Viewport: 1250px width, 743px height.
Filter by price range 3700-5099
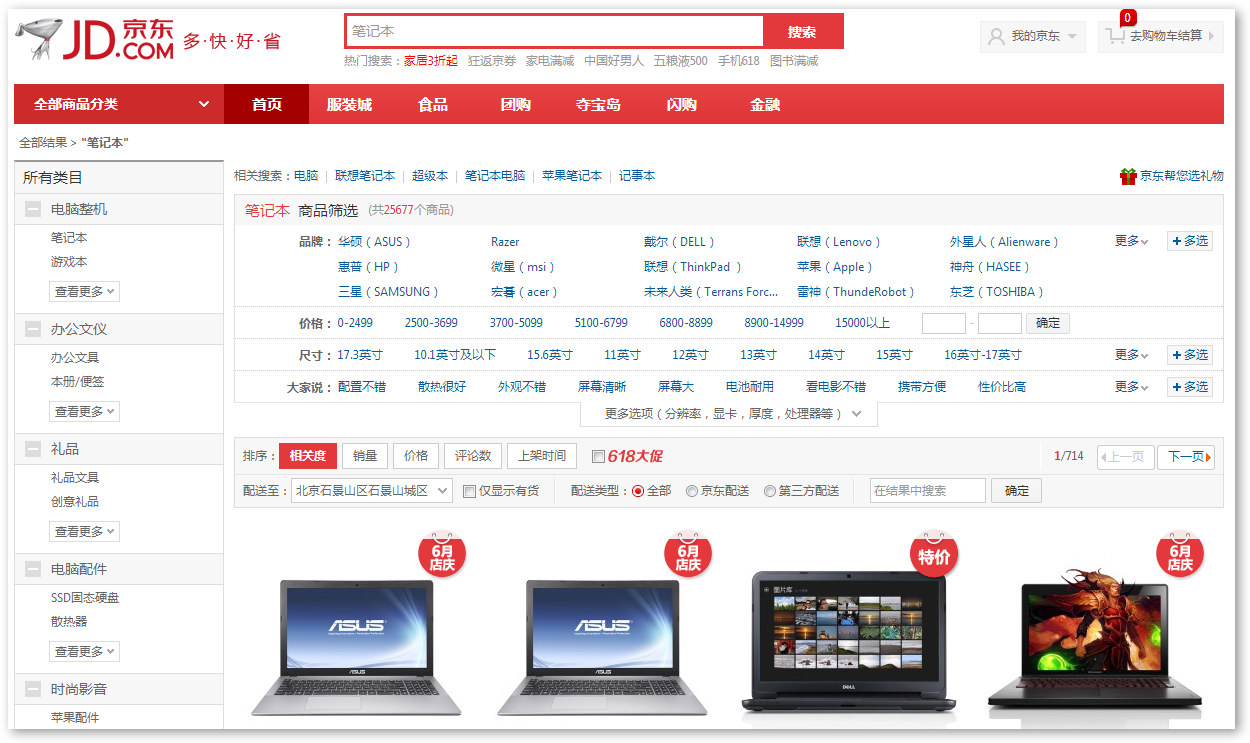pos(516,323)
